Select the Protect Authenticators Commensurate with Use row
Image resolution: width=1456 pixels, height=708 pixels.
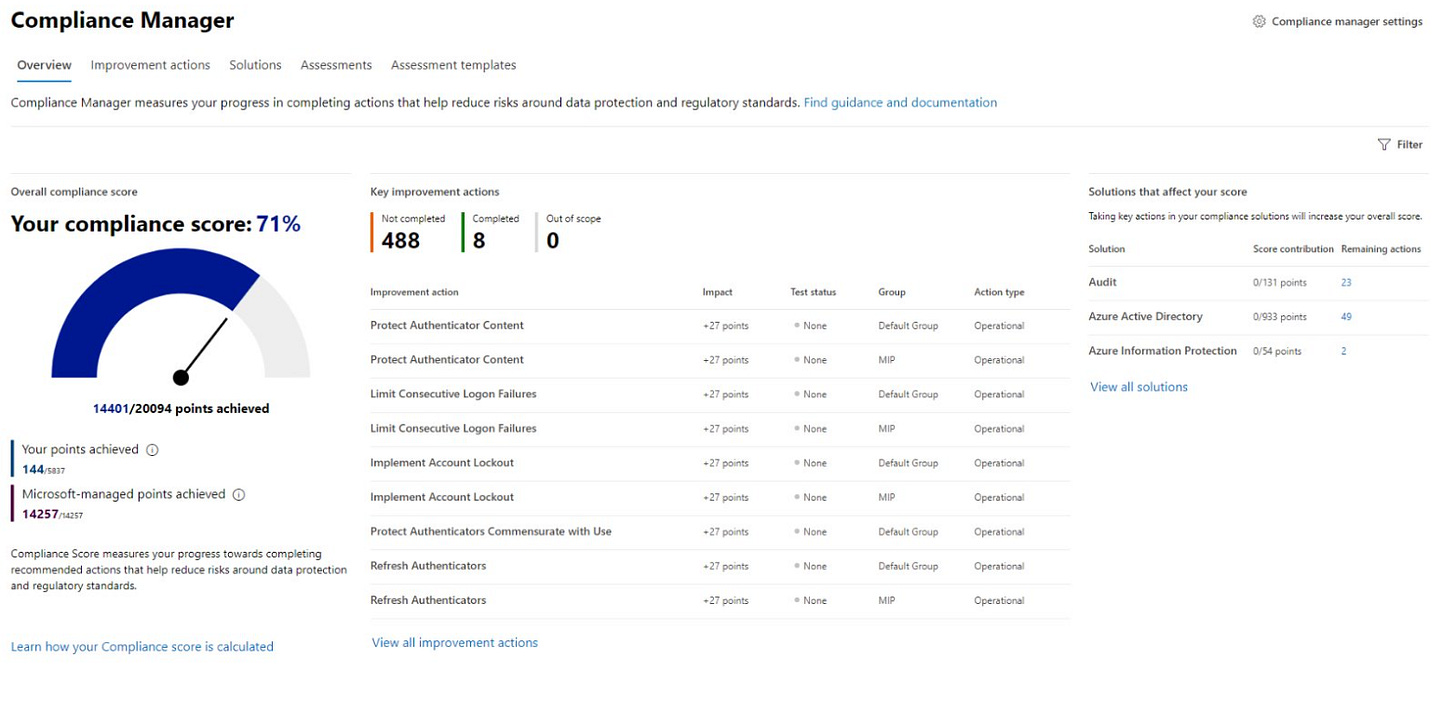tap(491, 531)
